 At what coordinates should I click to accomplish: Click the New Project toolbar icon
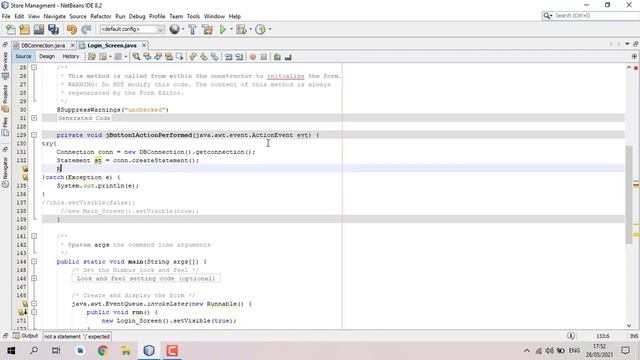pyautogui.click(x=24, y=29)
